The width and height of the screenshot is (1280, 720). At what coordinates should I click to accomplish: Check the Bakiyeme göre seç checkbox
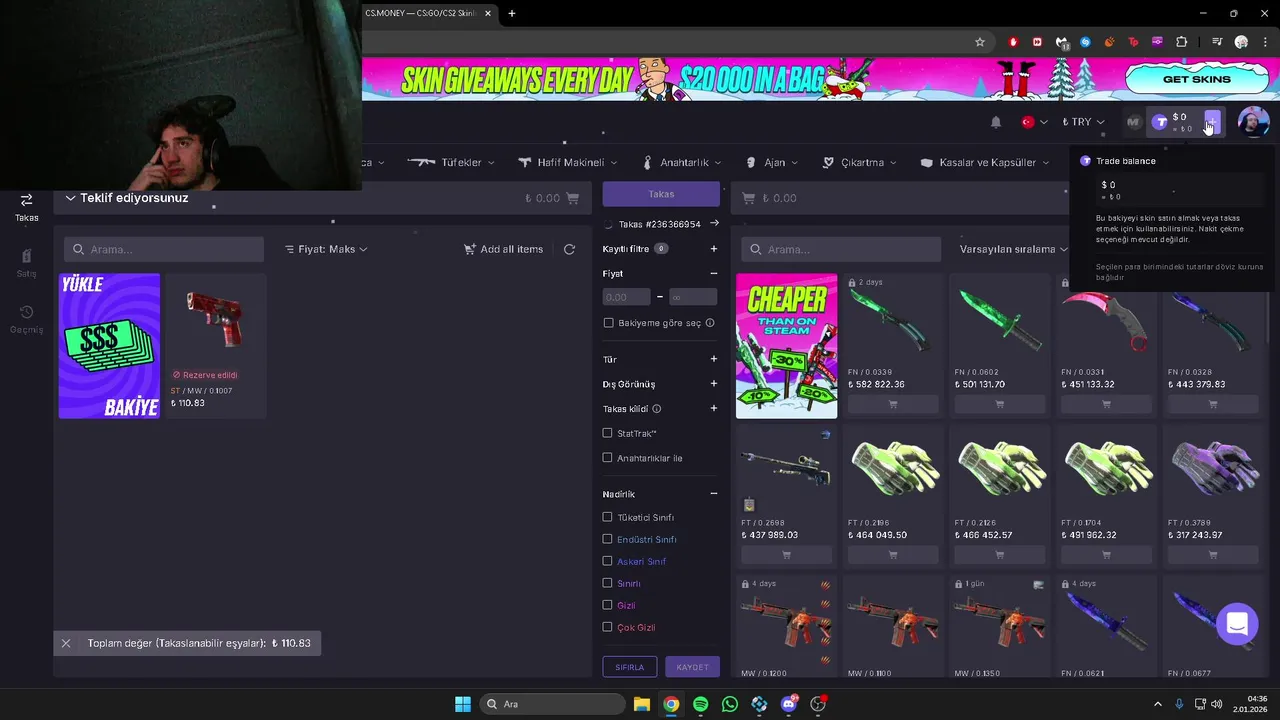tap(608, 323)
